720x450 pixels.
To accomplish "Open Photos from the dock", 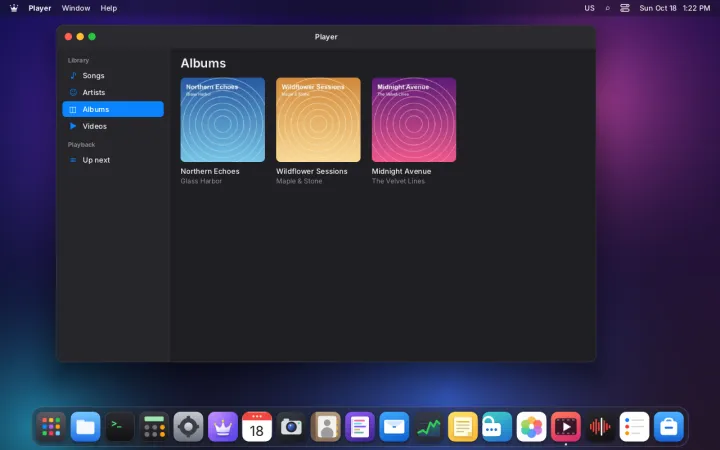I will coord(531,427).
